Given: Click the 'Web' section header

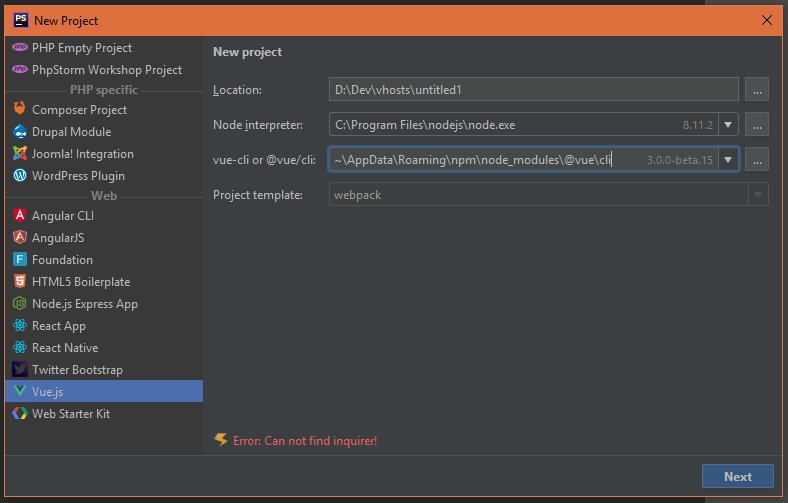Looking at the screenshot, I should click(104, 195).
